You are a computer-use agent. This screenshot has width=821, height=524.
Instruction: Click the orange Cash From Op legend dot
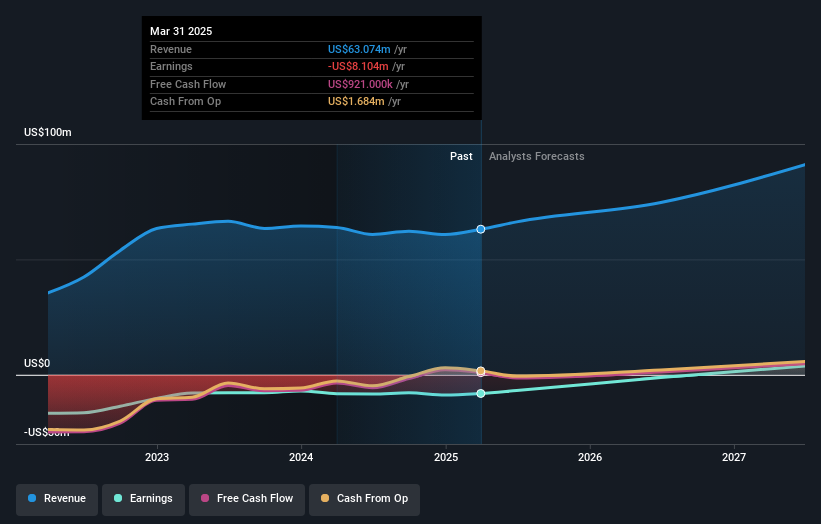325,498
